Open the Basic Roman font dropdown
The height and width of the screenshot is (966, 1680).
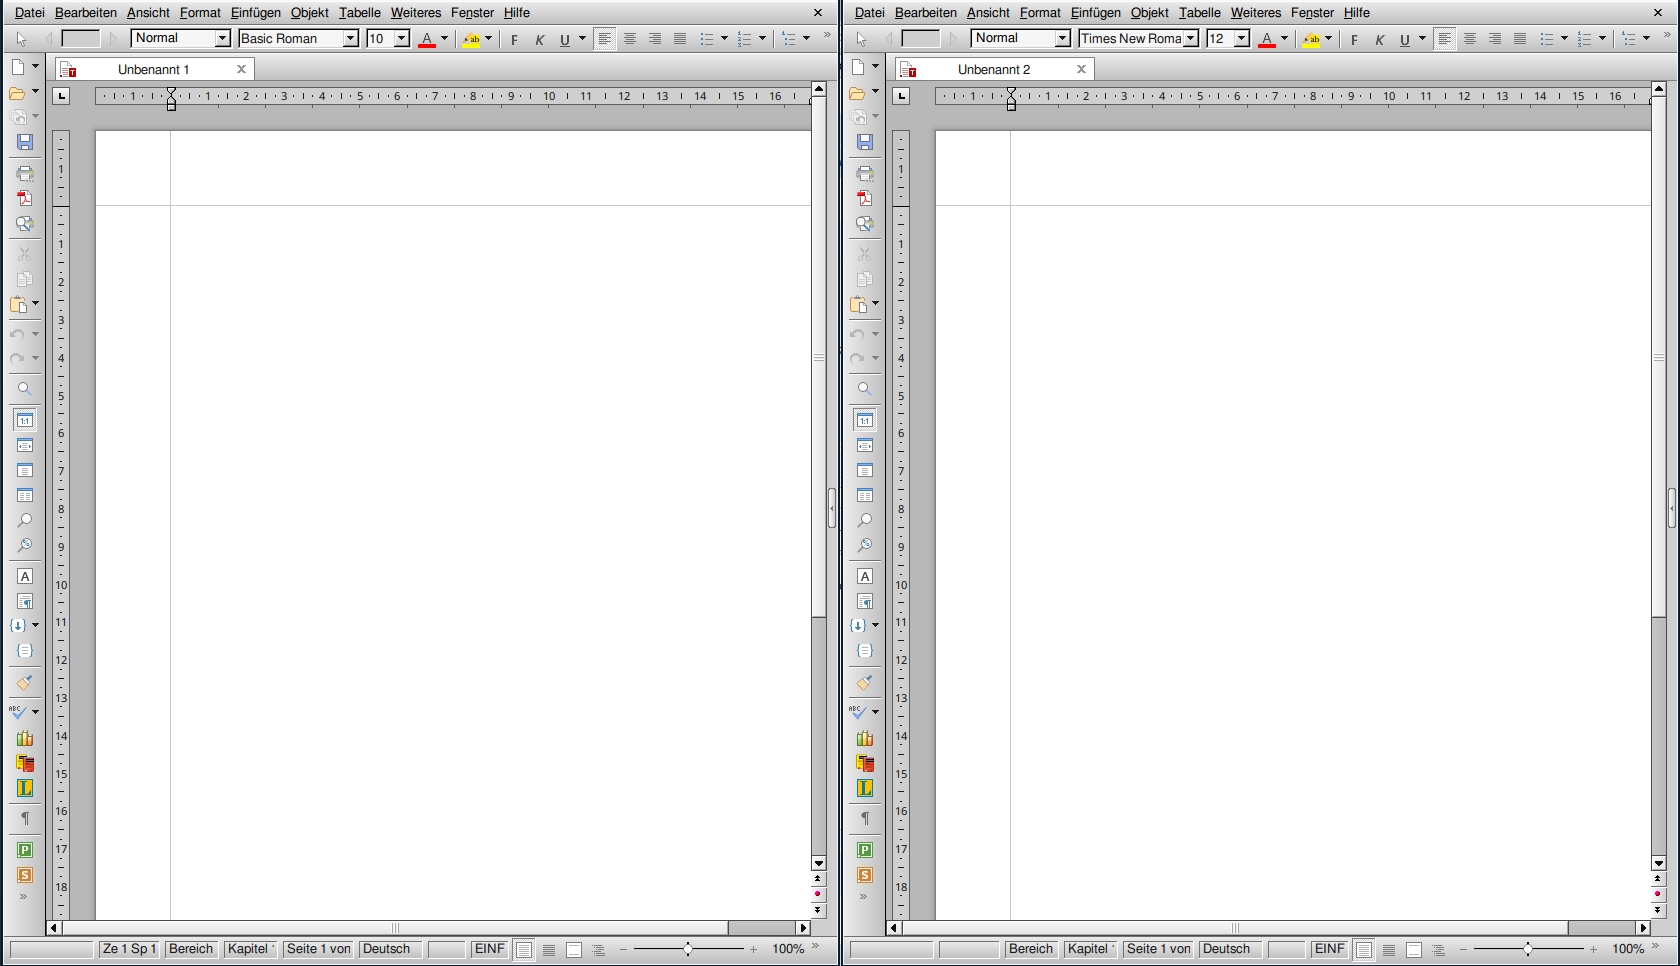coord(350,39)
